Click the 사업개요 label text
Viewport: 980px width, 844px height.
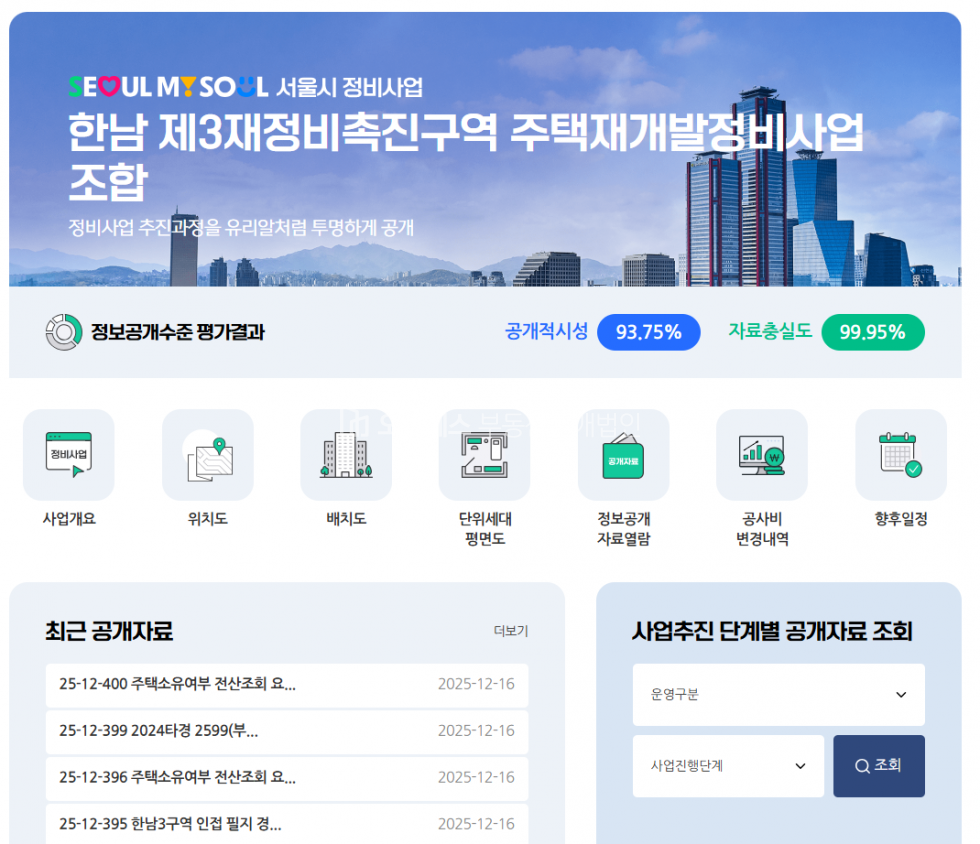pos(69,519)
